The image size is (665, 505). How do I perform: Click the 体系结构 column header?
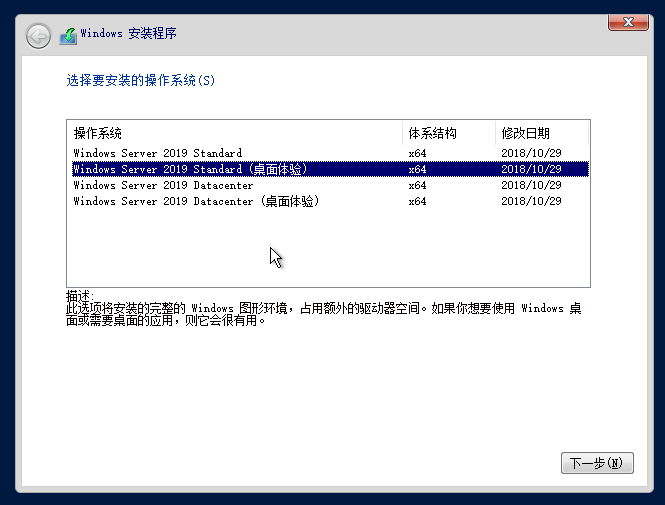[x=449, y=133]
